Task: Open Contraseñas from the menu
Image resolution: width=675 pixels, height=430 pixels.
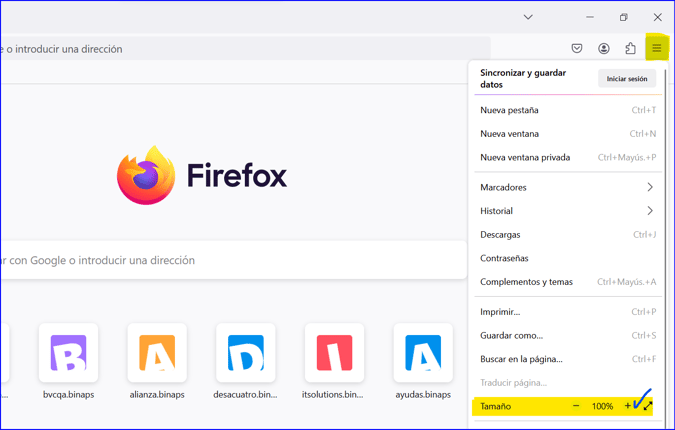Action: (x=568, y=258)
